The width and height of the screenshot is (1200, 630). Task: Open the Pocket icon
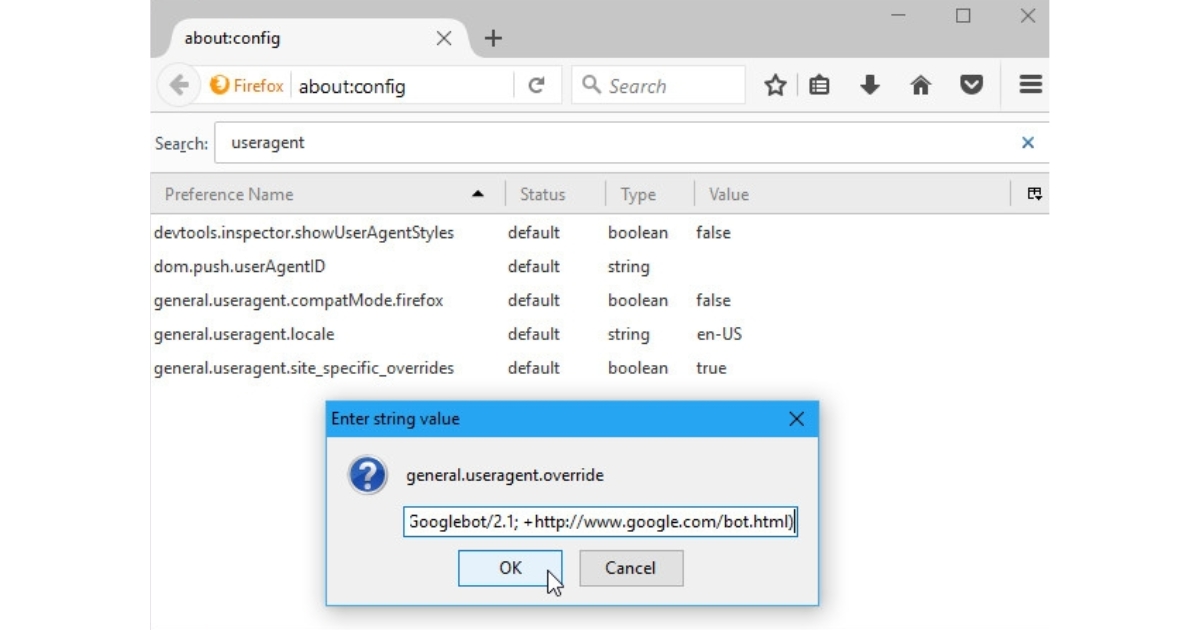(x=971, y=86)
